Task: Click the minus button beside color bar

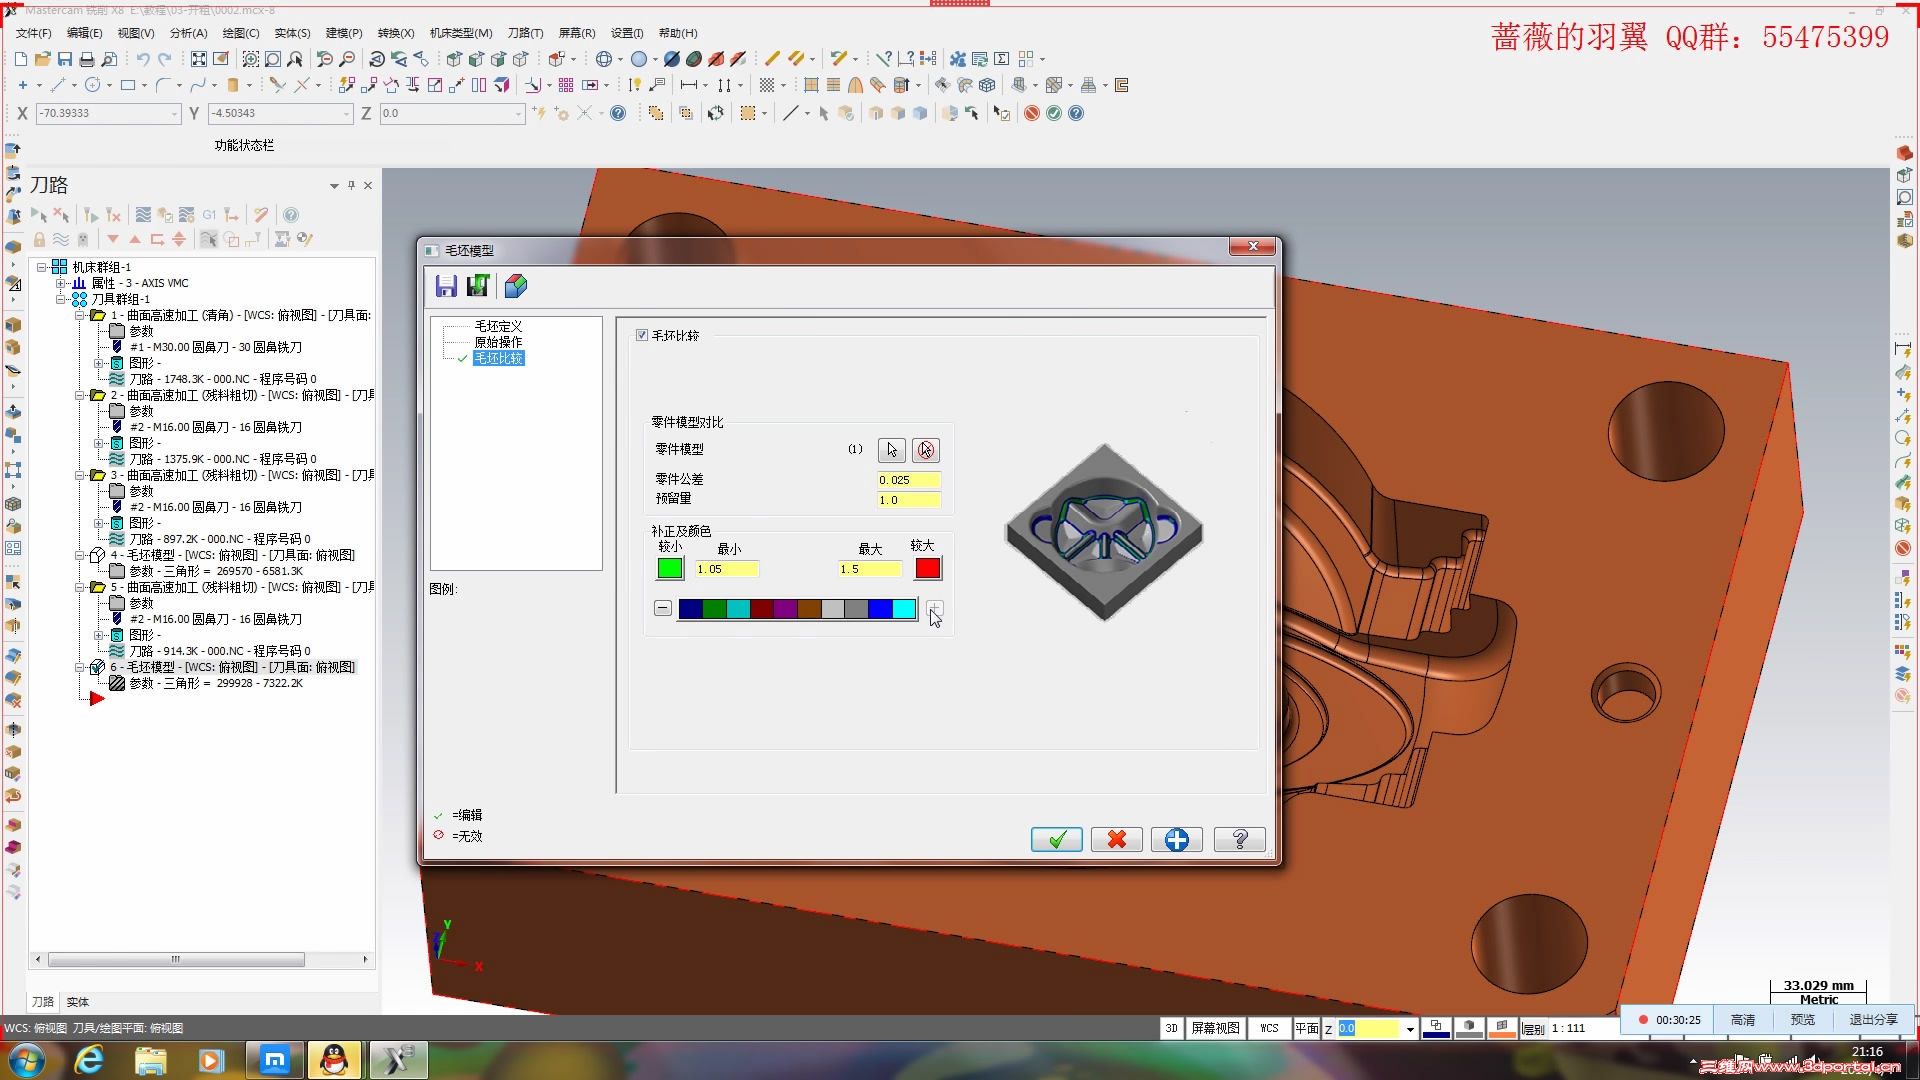Action: pyautogui.click(x=662, y=608)
